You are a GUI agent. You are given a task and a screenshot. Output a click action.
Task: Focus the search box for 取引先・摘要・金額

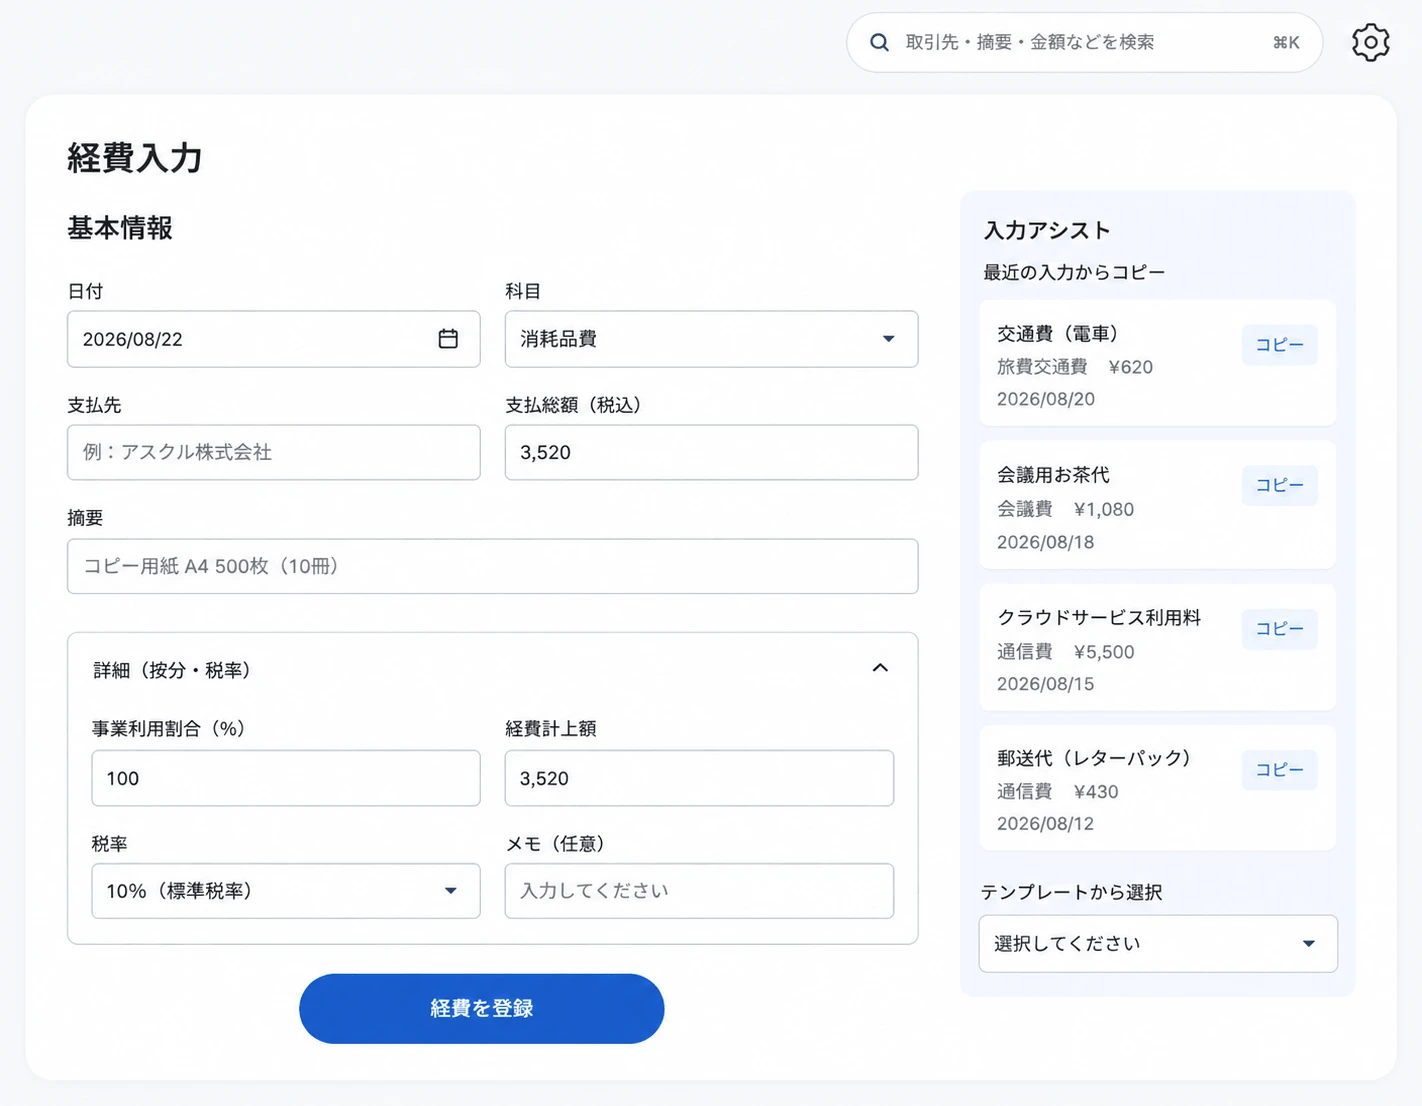(x=1085, y=42)
